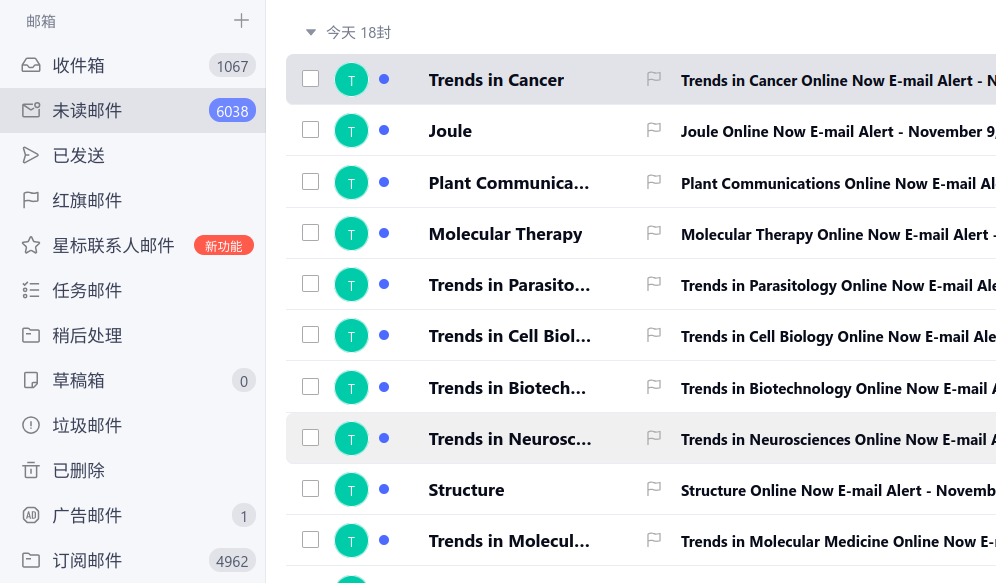Click the Structure sender avatar

click(351, 490)
